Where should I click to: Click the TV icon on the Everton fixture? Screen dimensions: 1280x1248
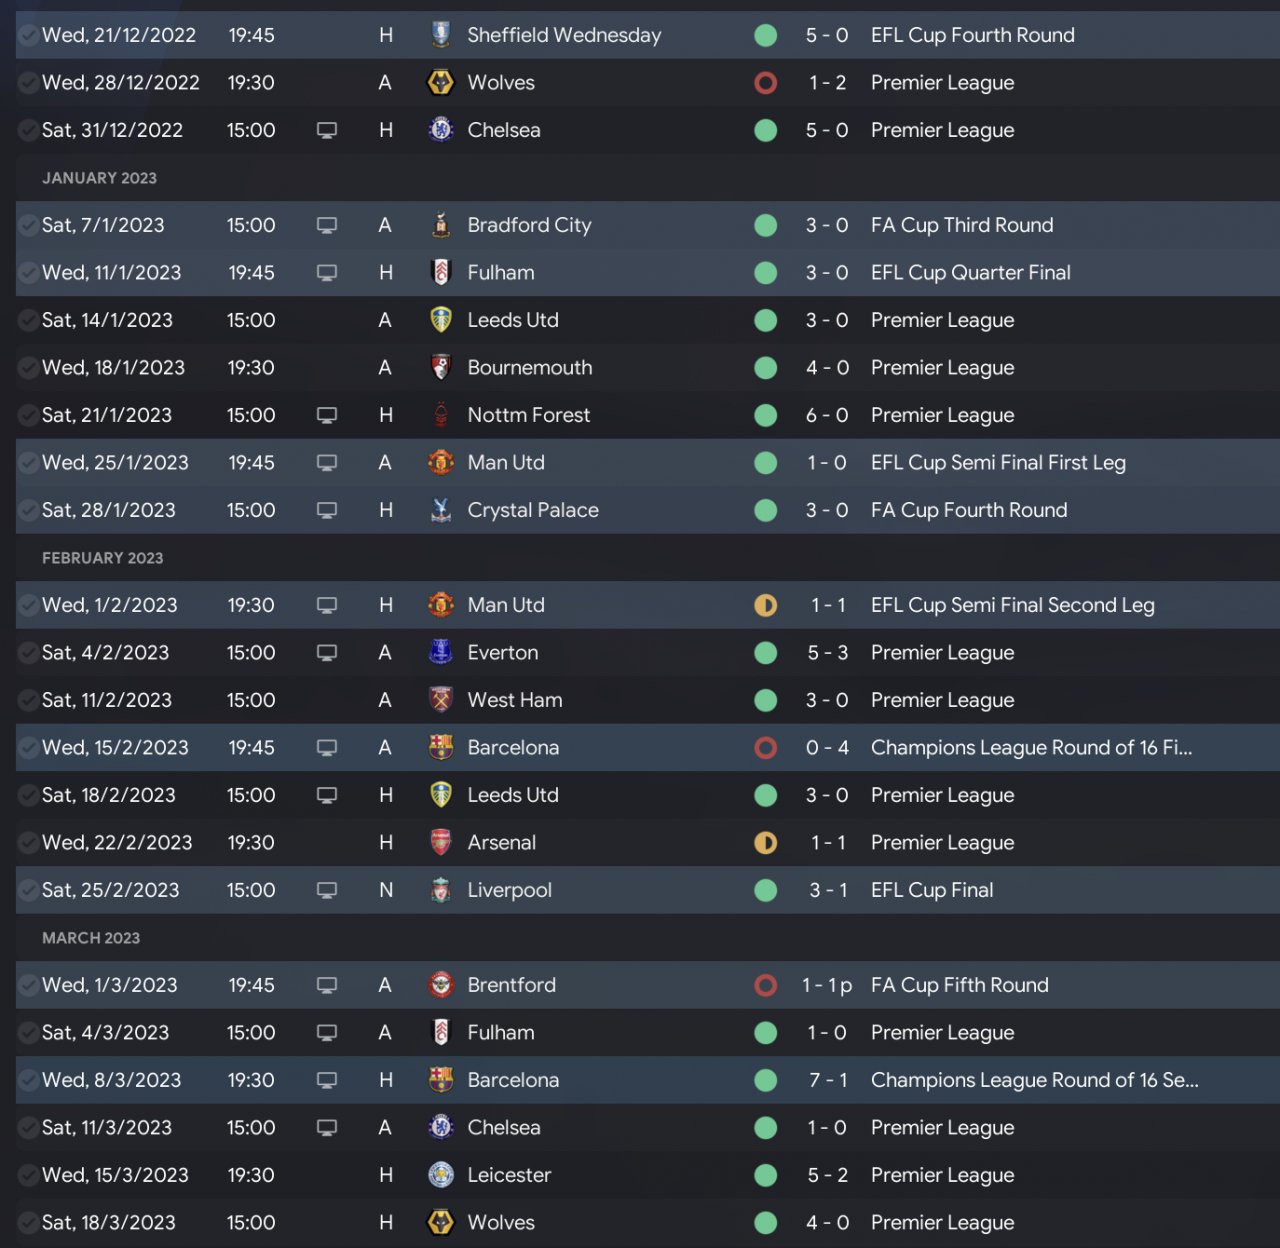(327, 653)
